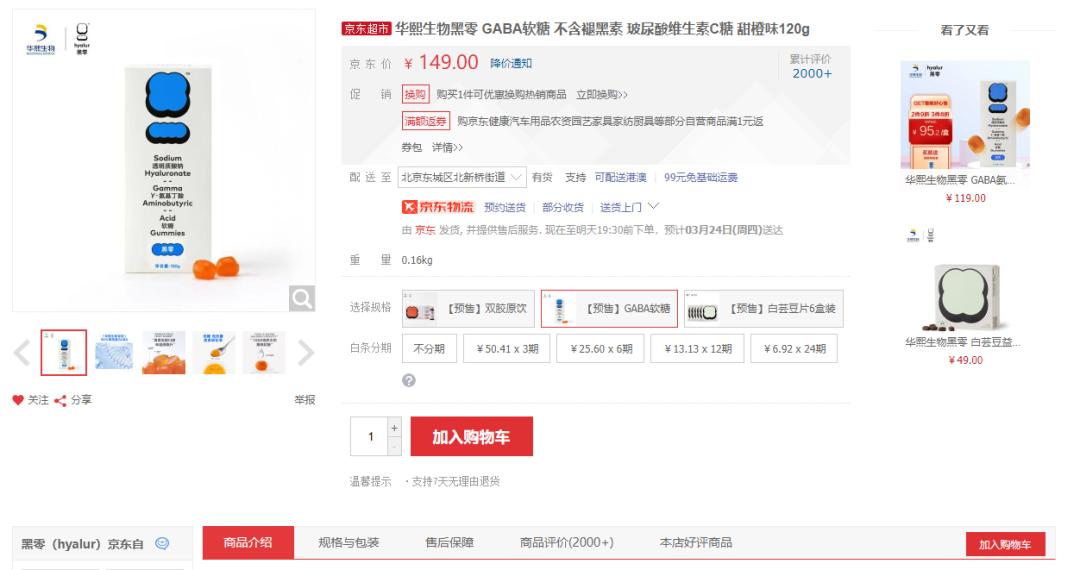Select ¥25.60 x 6期 installment
Screen dimensions: 1080x570
coord(601,349)
